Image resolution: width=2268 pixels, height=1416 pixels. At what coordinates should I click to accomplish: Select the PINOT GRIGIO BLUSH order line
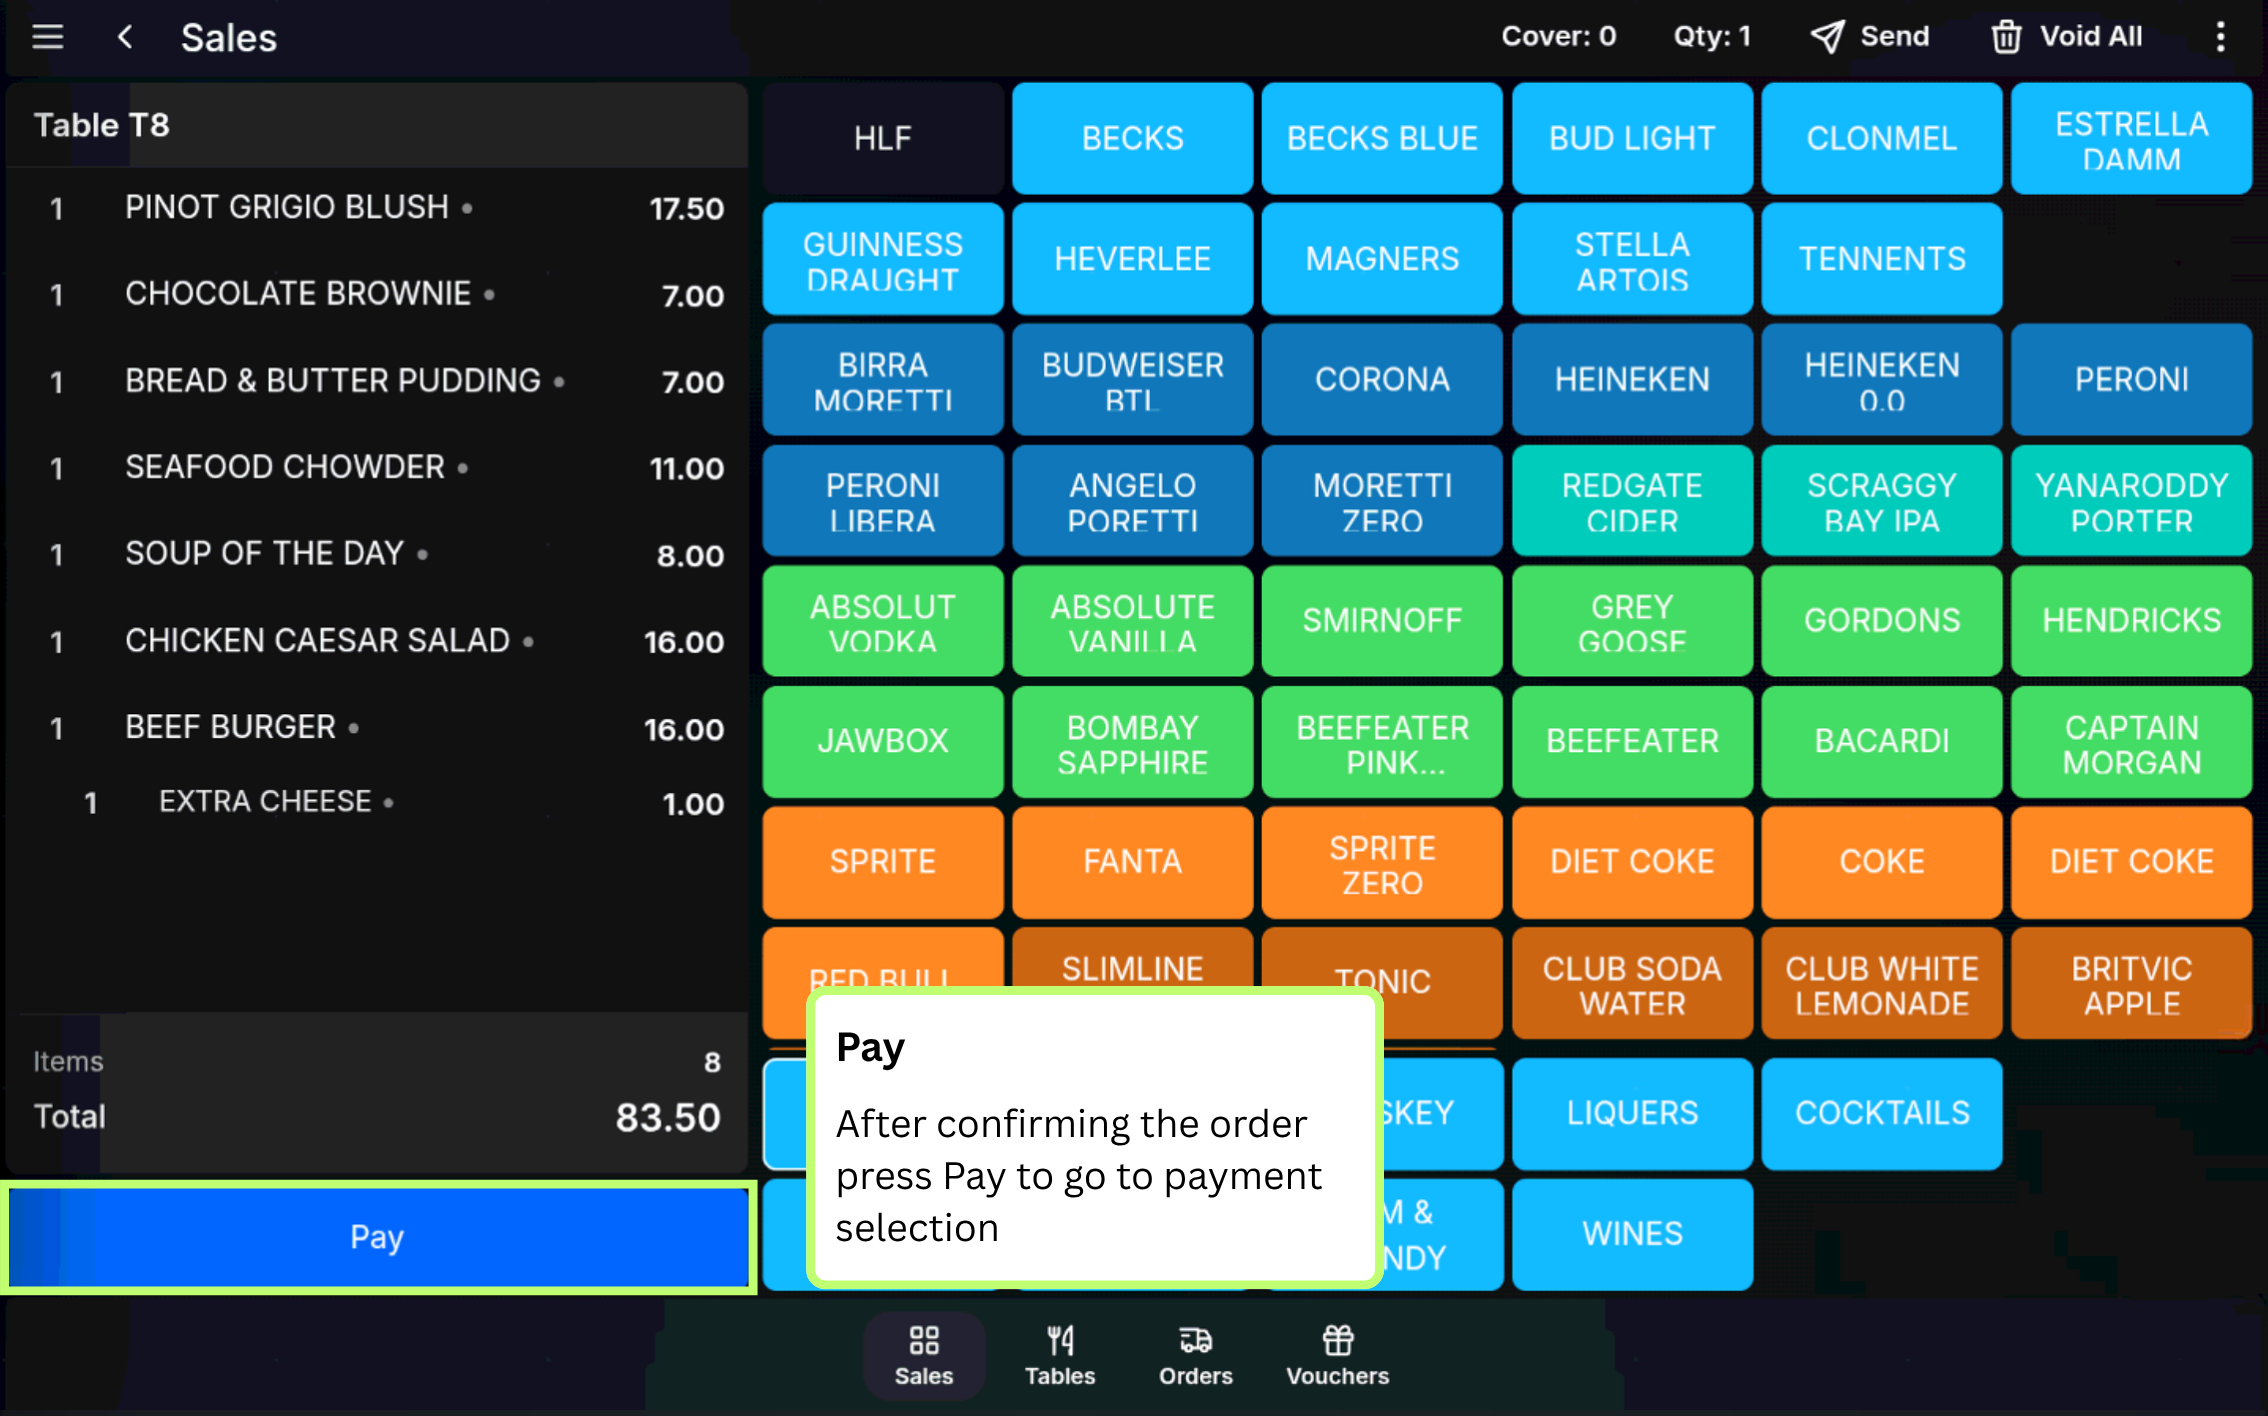[x=378, y=208]
